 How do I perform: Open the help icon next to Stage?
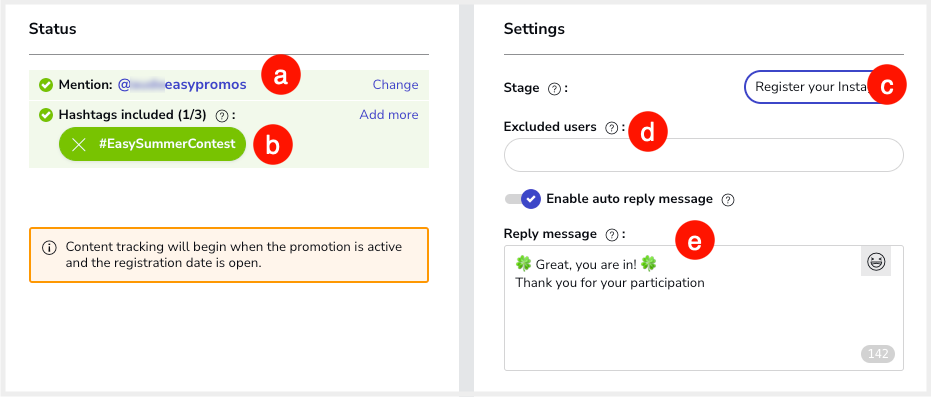(554, 89)
